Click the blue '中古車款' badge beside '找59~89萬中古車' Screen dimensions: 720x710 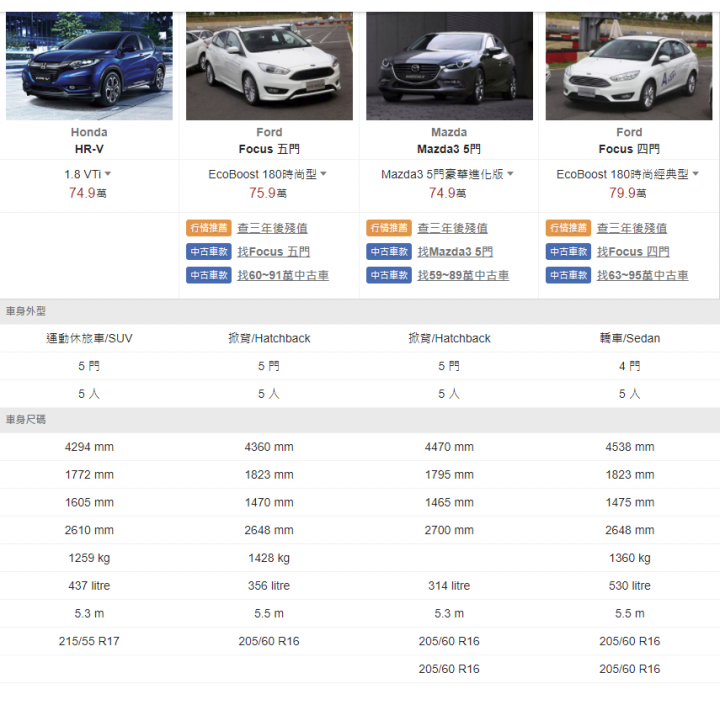tap(389, 275)
